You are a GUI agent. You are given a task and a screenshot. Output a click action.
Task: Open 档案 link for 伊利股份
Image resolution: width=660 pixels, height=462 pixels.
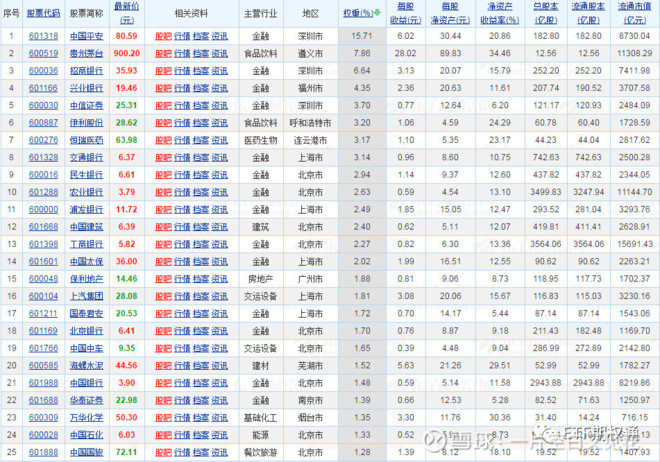(x=200, y=122)
